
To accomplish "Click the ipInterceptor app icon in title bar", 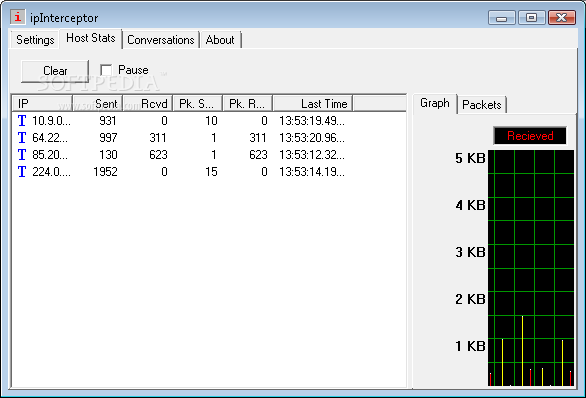I will 17,17.
